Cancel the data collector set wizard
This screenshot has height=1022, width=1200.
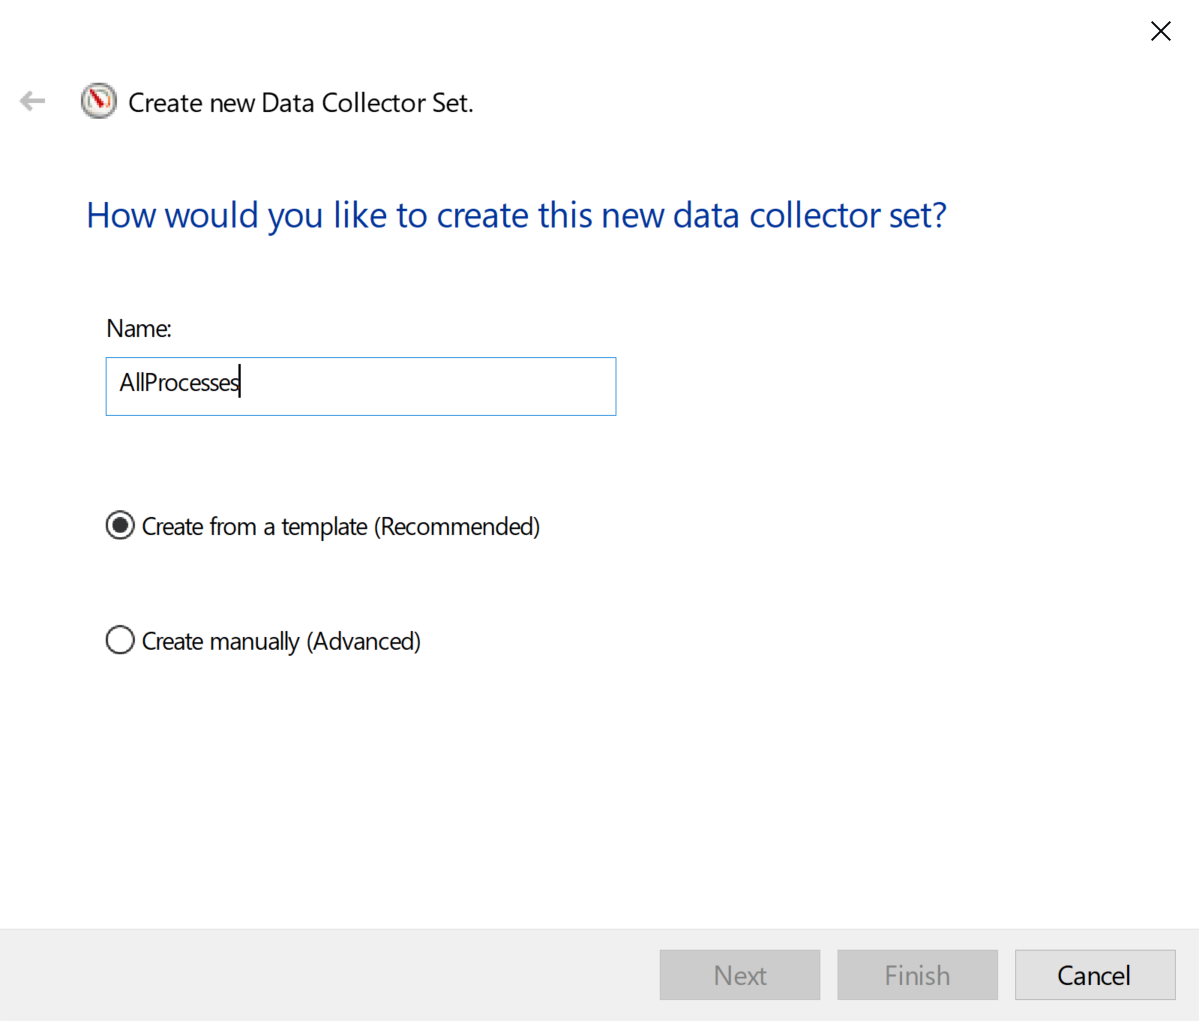click(x=1094, y=975)
